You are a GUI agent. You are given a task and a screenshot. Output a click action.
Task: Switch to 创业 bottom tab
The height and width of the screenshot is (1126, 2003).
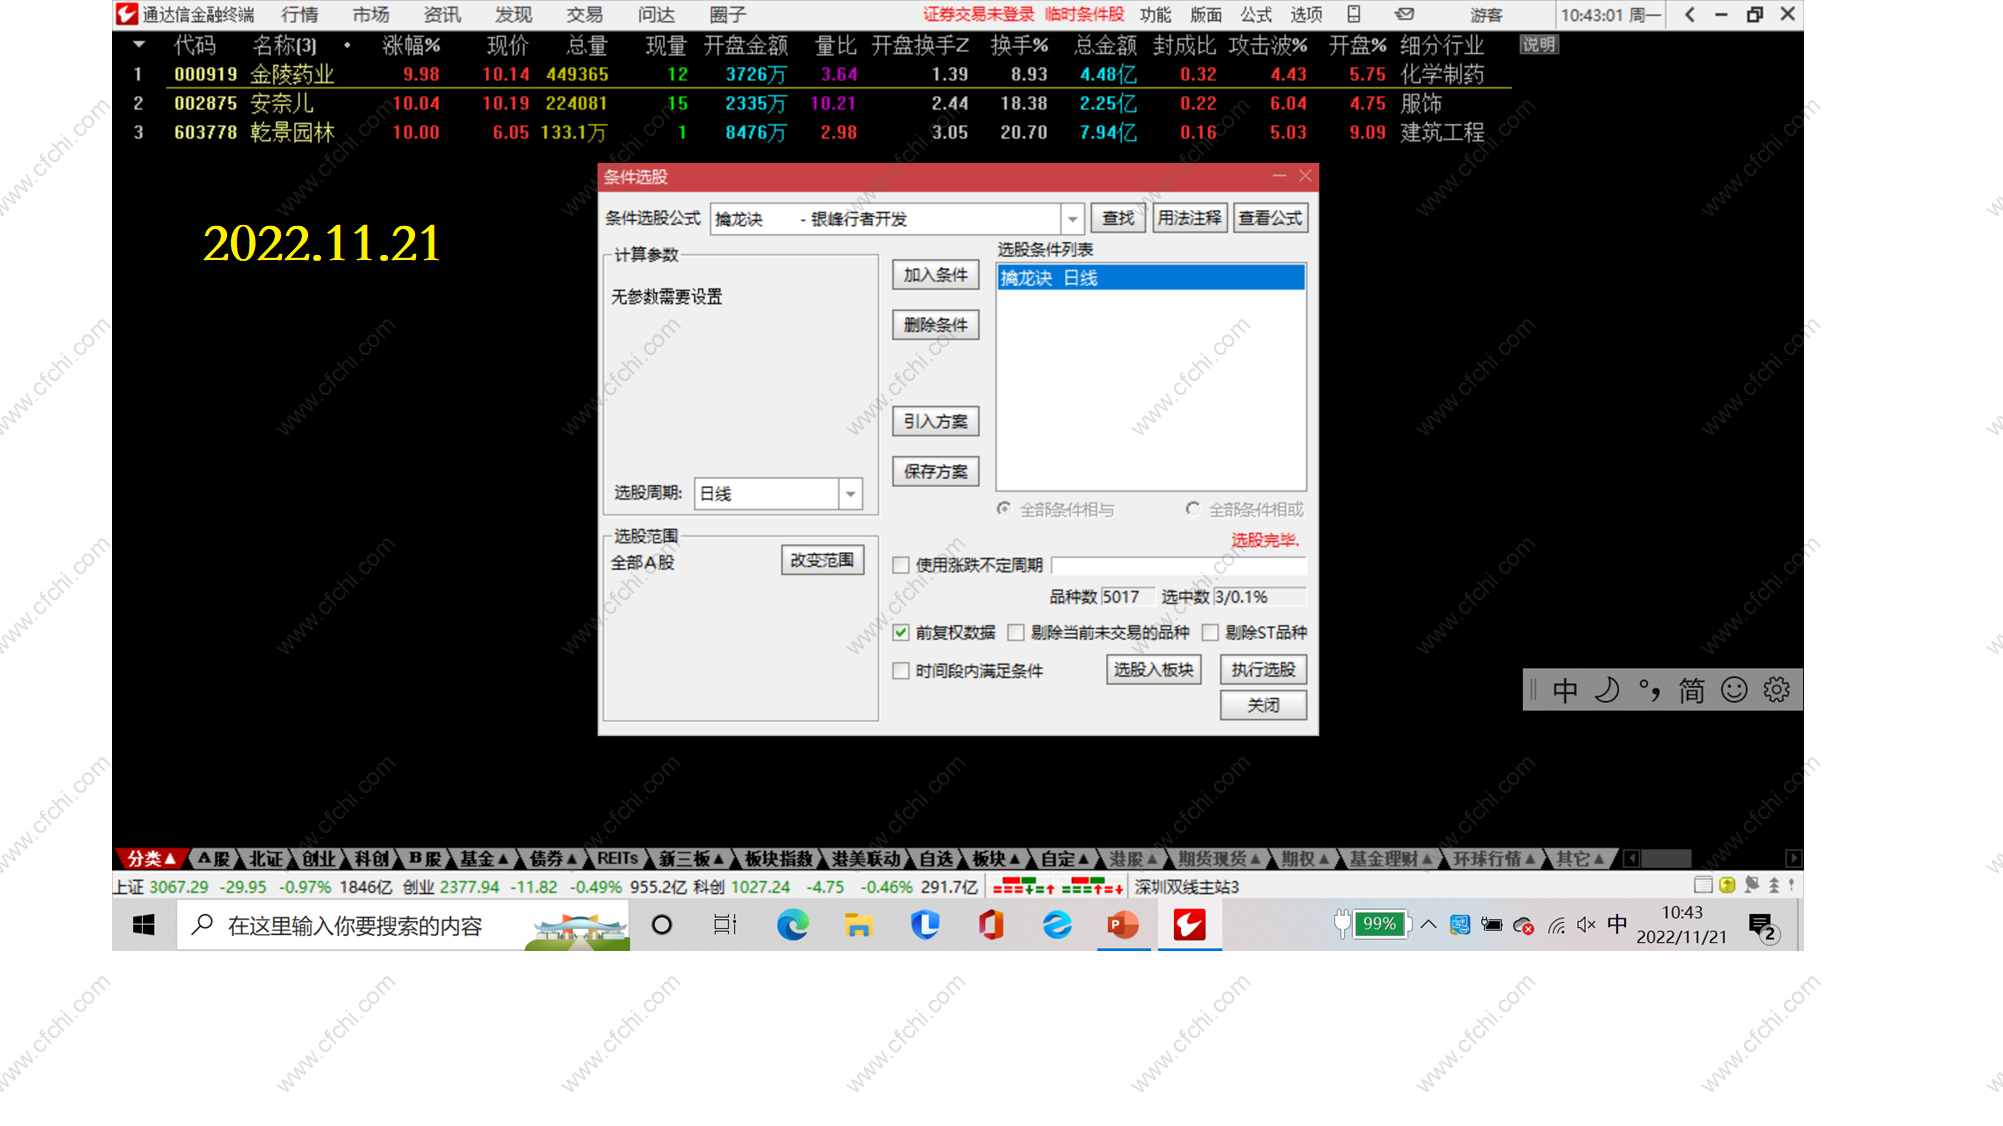[318, 859]
